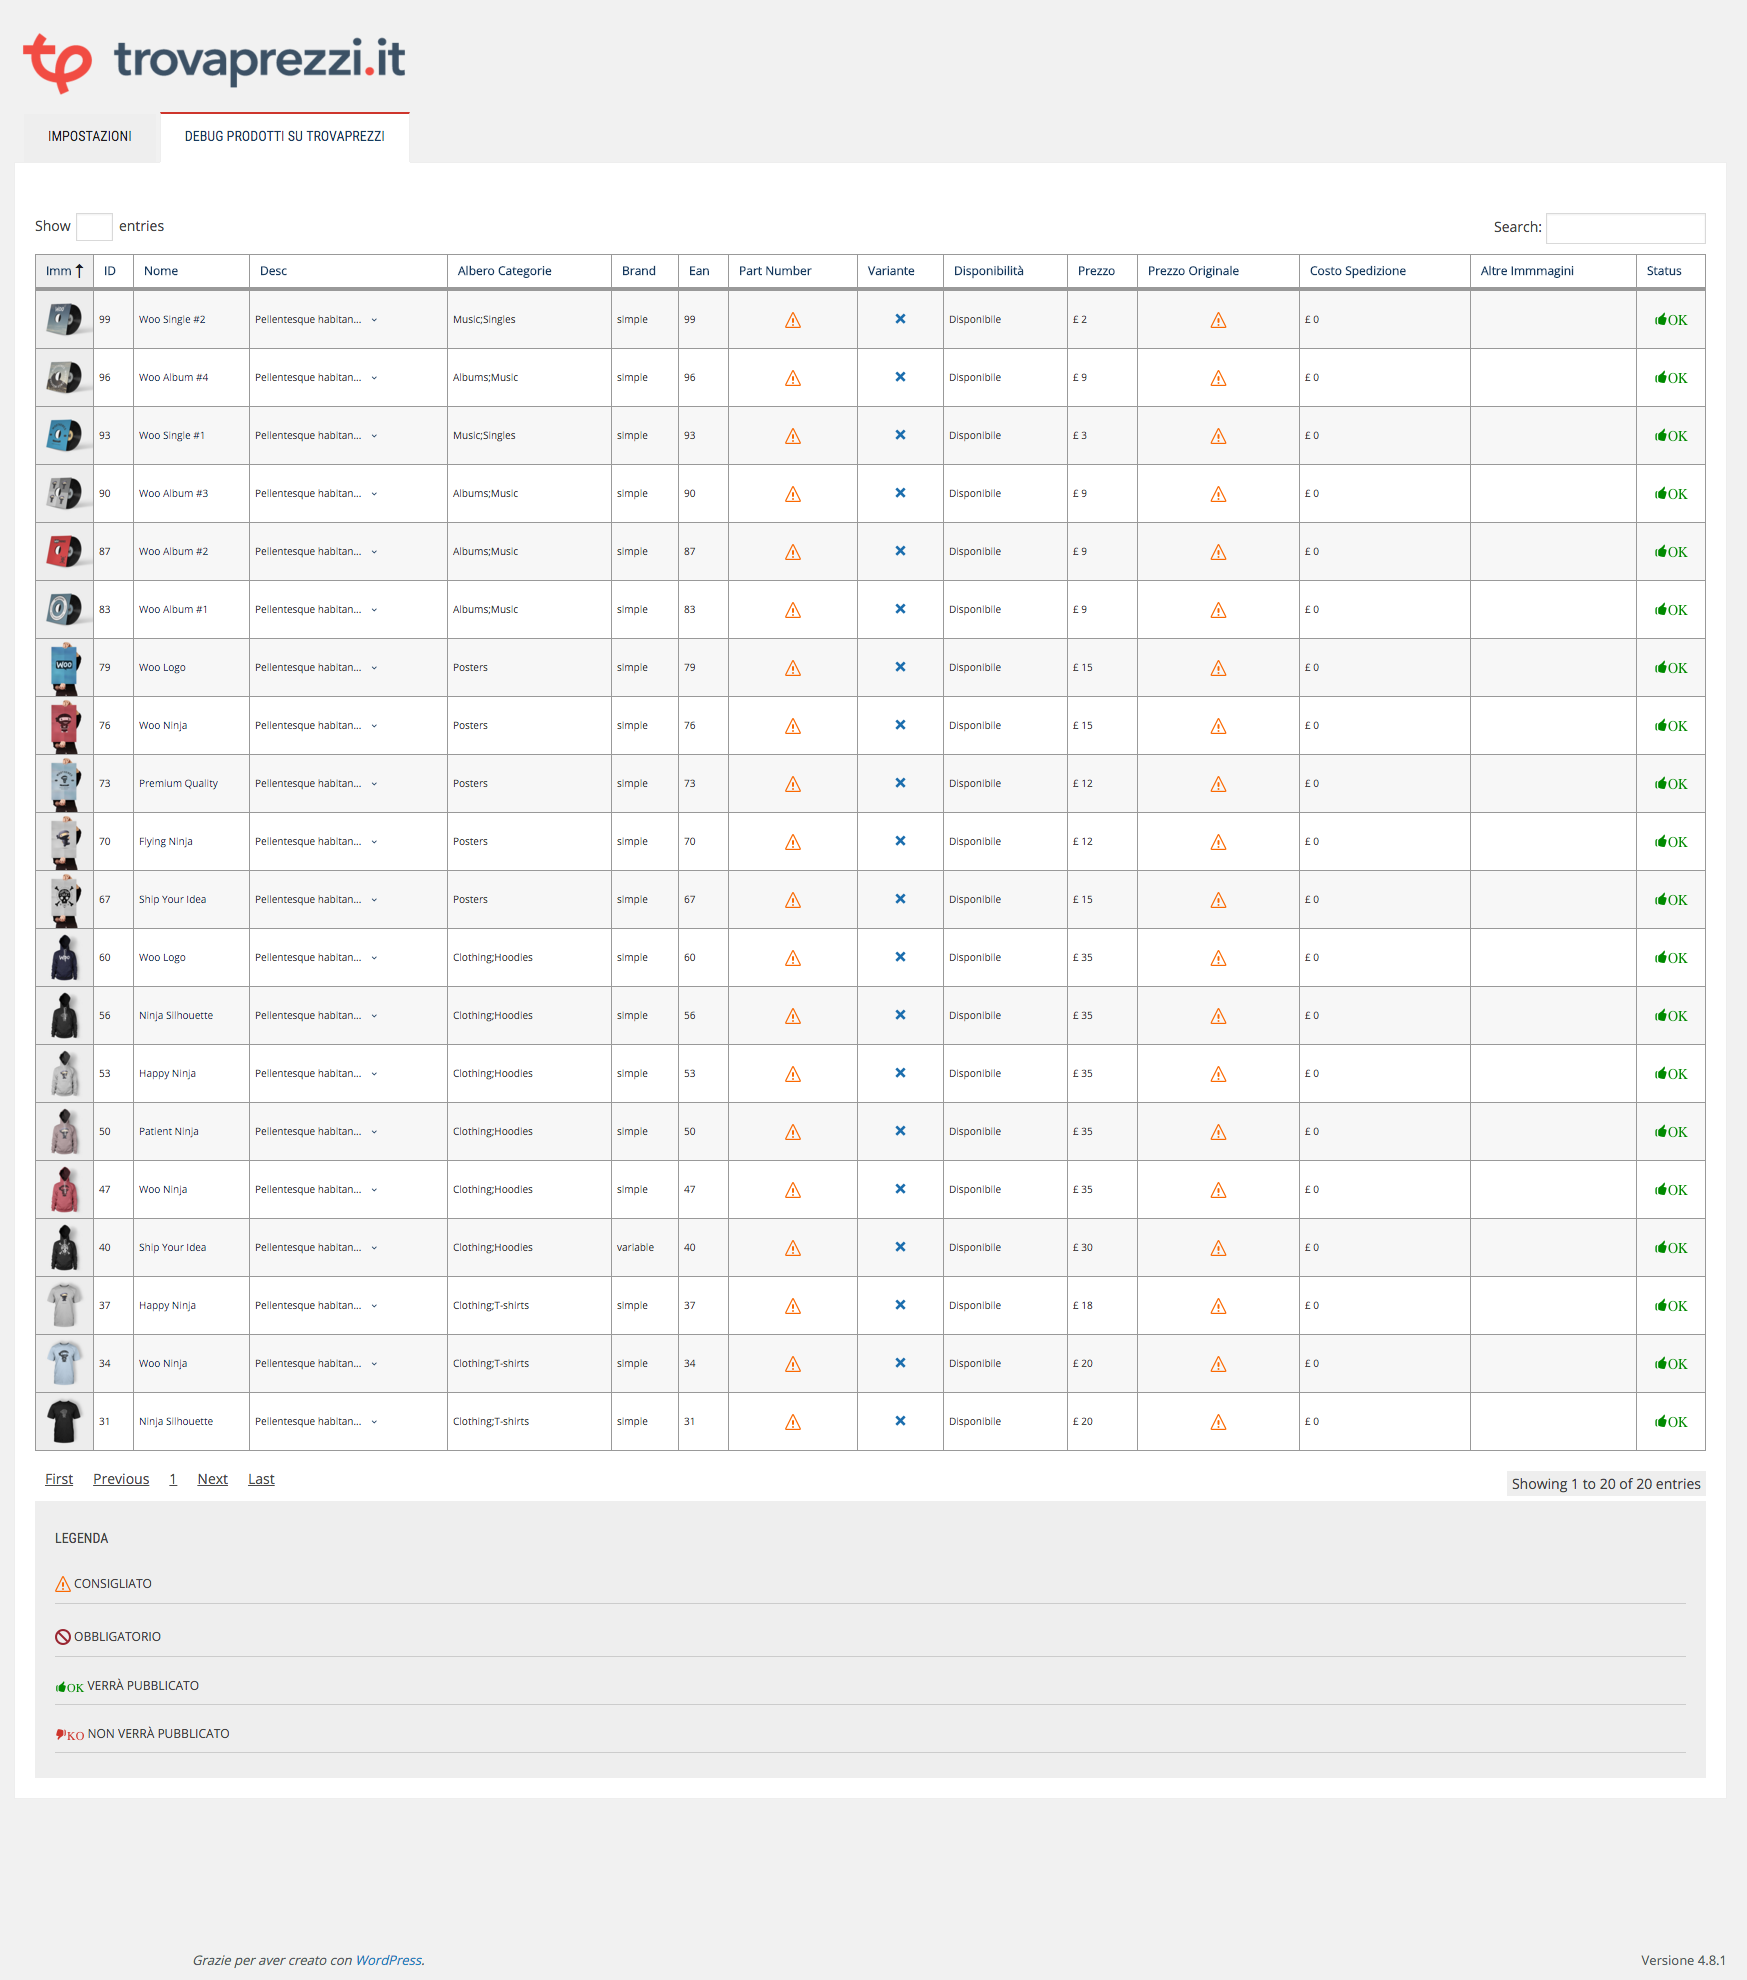
Task: Click Prezzo Originale warning icon for Premium Quality
Action: pyautogui.click(x=1218, y=784)
